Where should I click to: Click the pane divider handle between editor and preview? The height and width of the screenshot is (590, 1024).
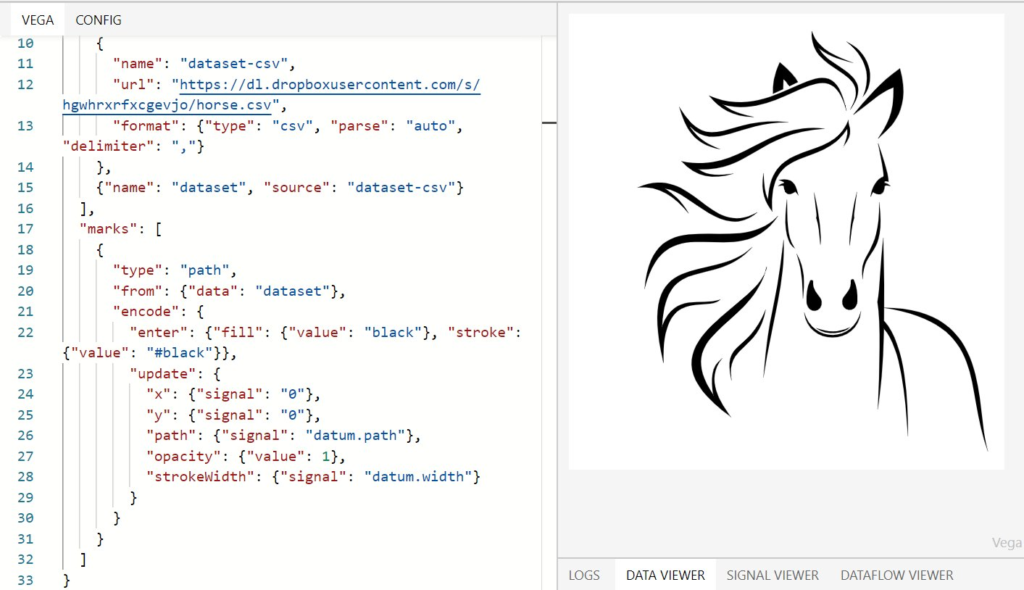[549, 122]
